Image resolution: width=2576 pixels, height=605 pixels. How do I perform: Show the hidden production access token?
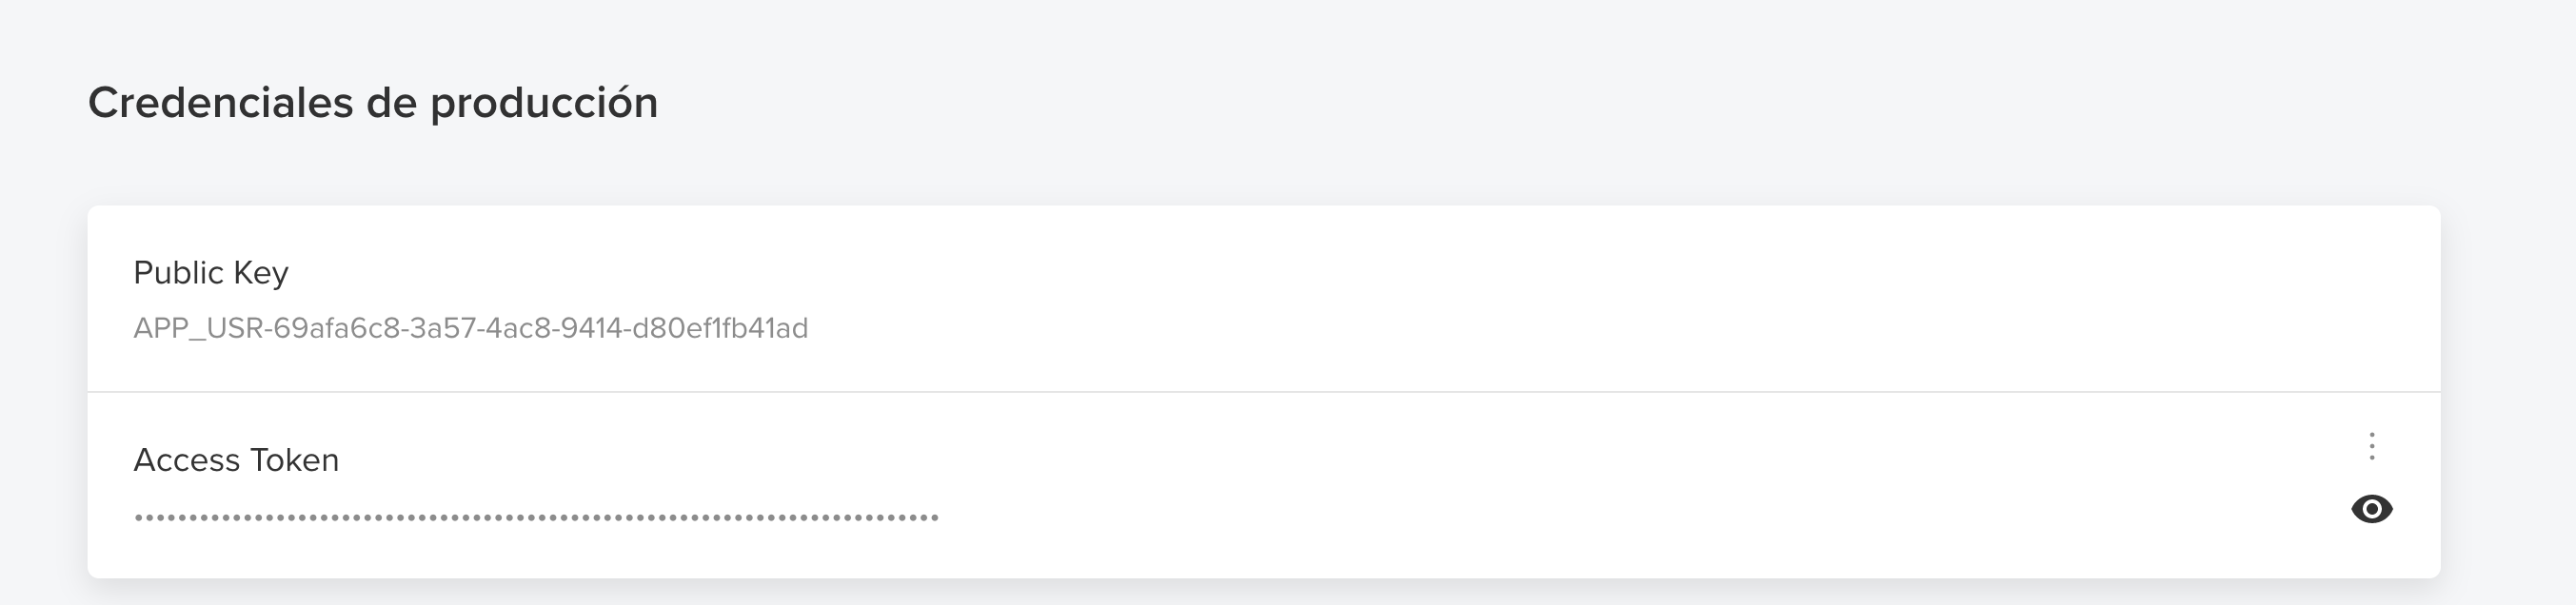[x=2371, y=509]
